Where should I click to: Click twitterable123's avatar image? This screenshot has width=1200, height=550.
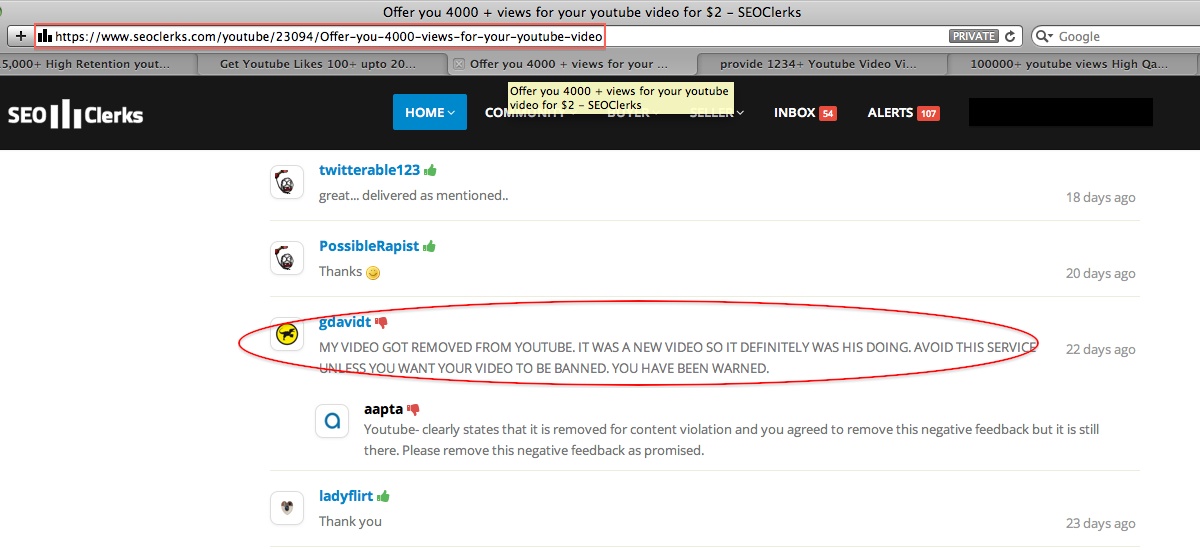click(287, 182)
